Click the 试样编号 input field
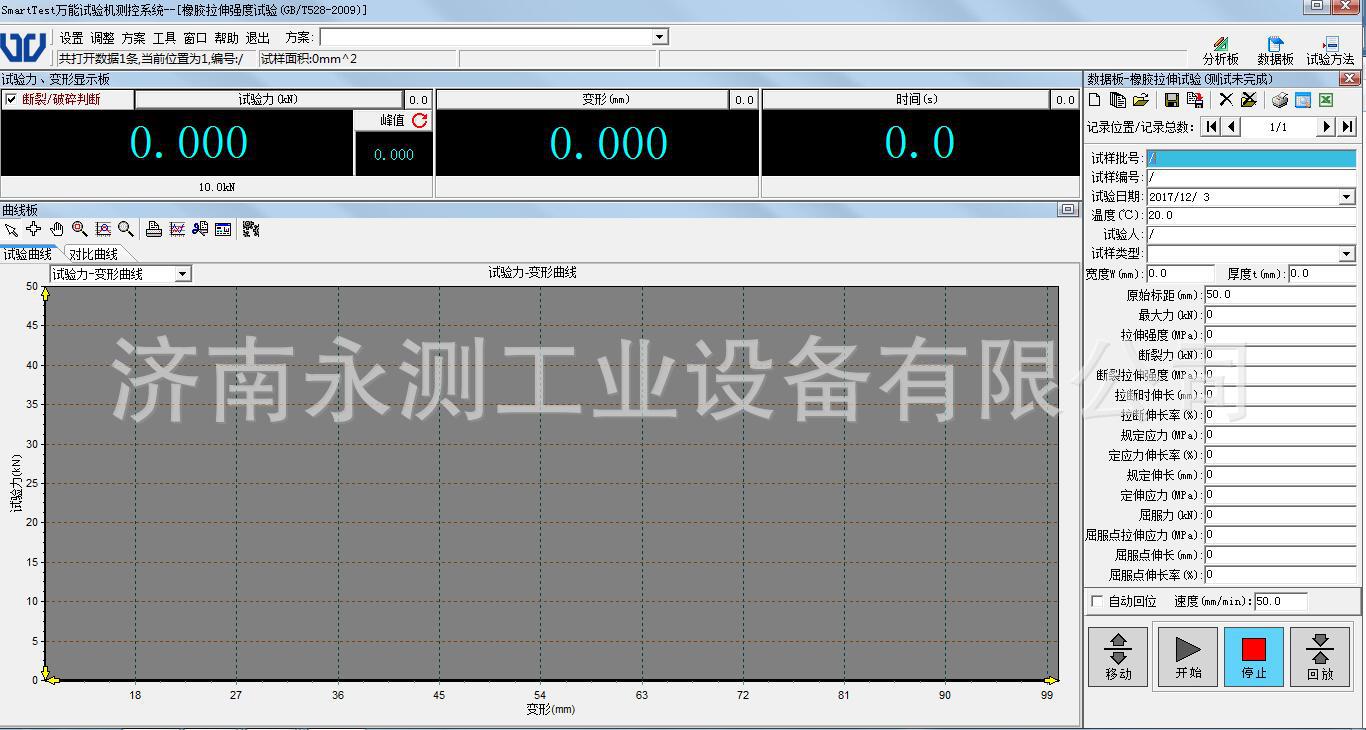1366x730 pixels. (x=1251, y=177)
